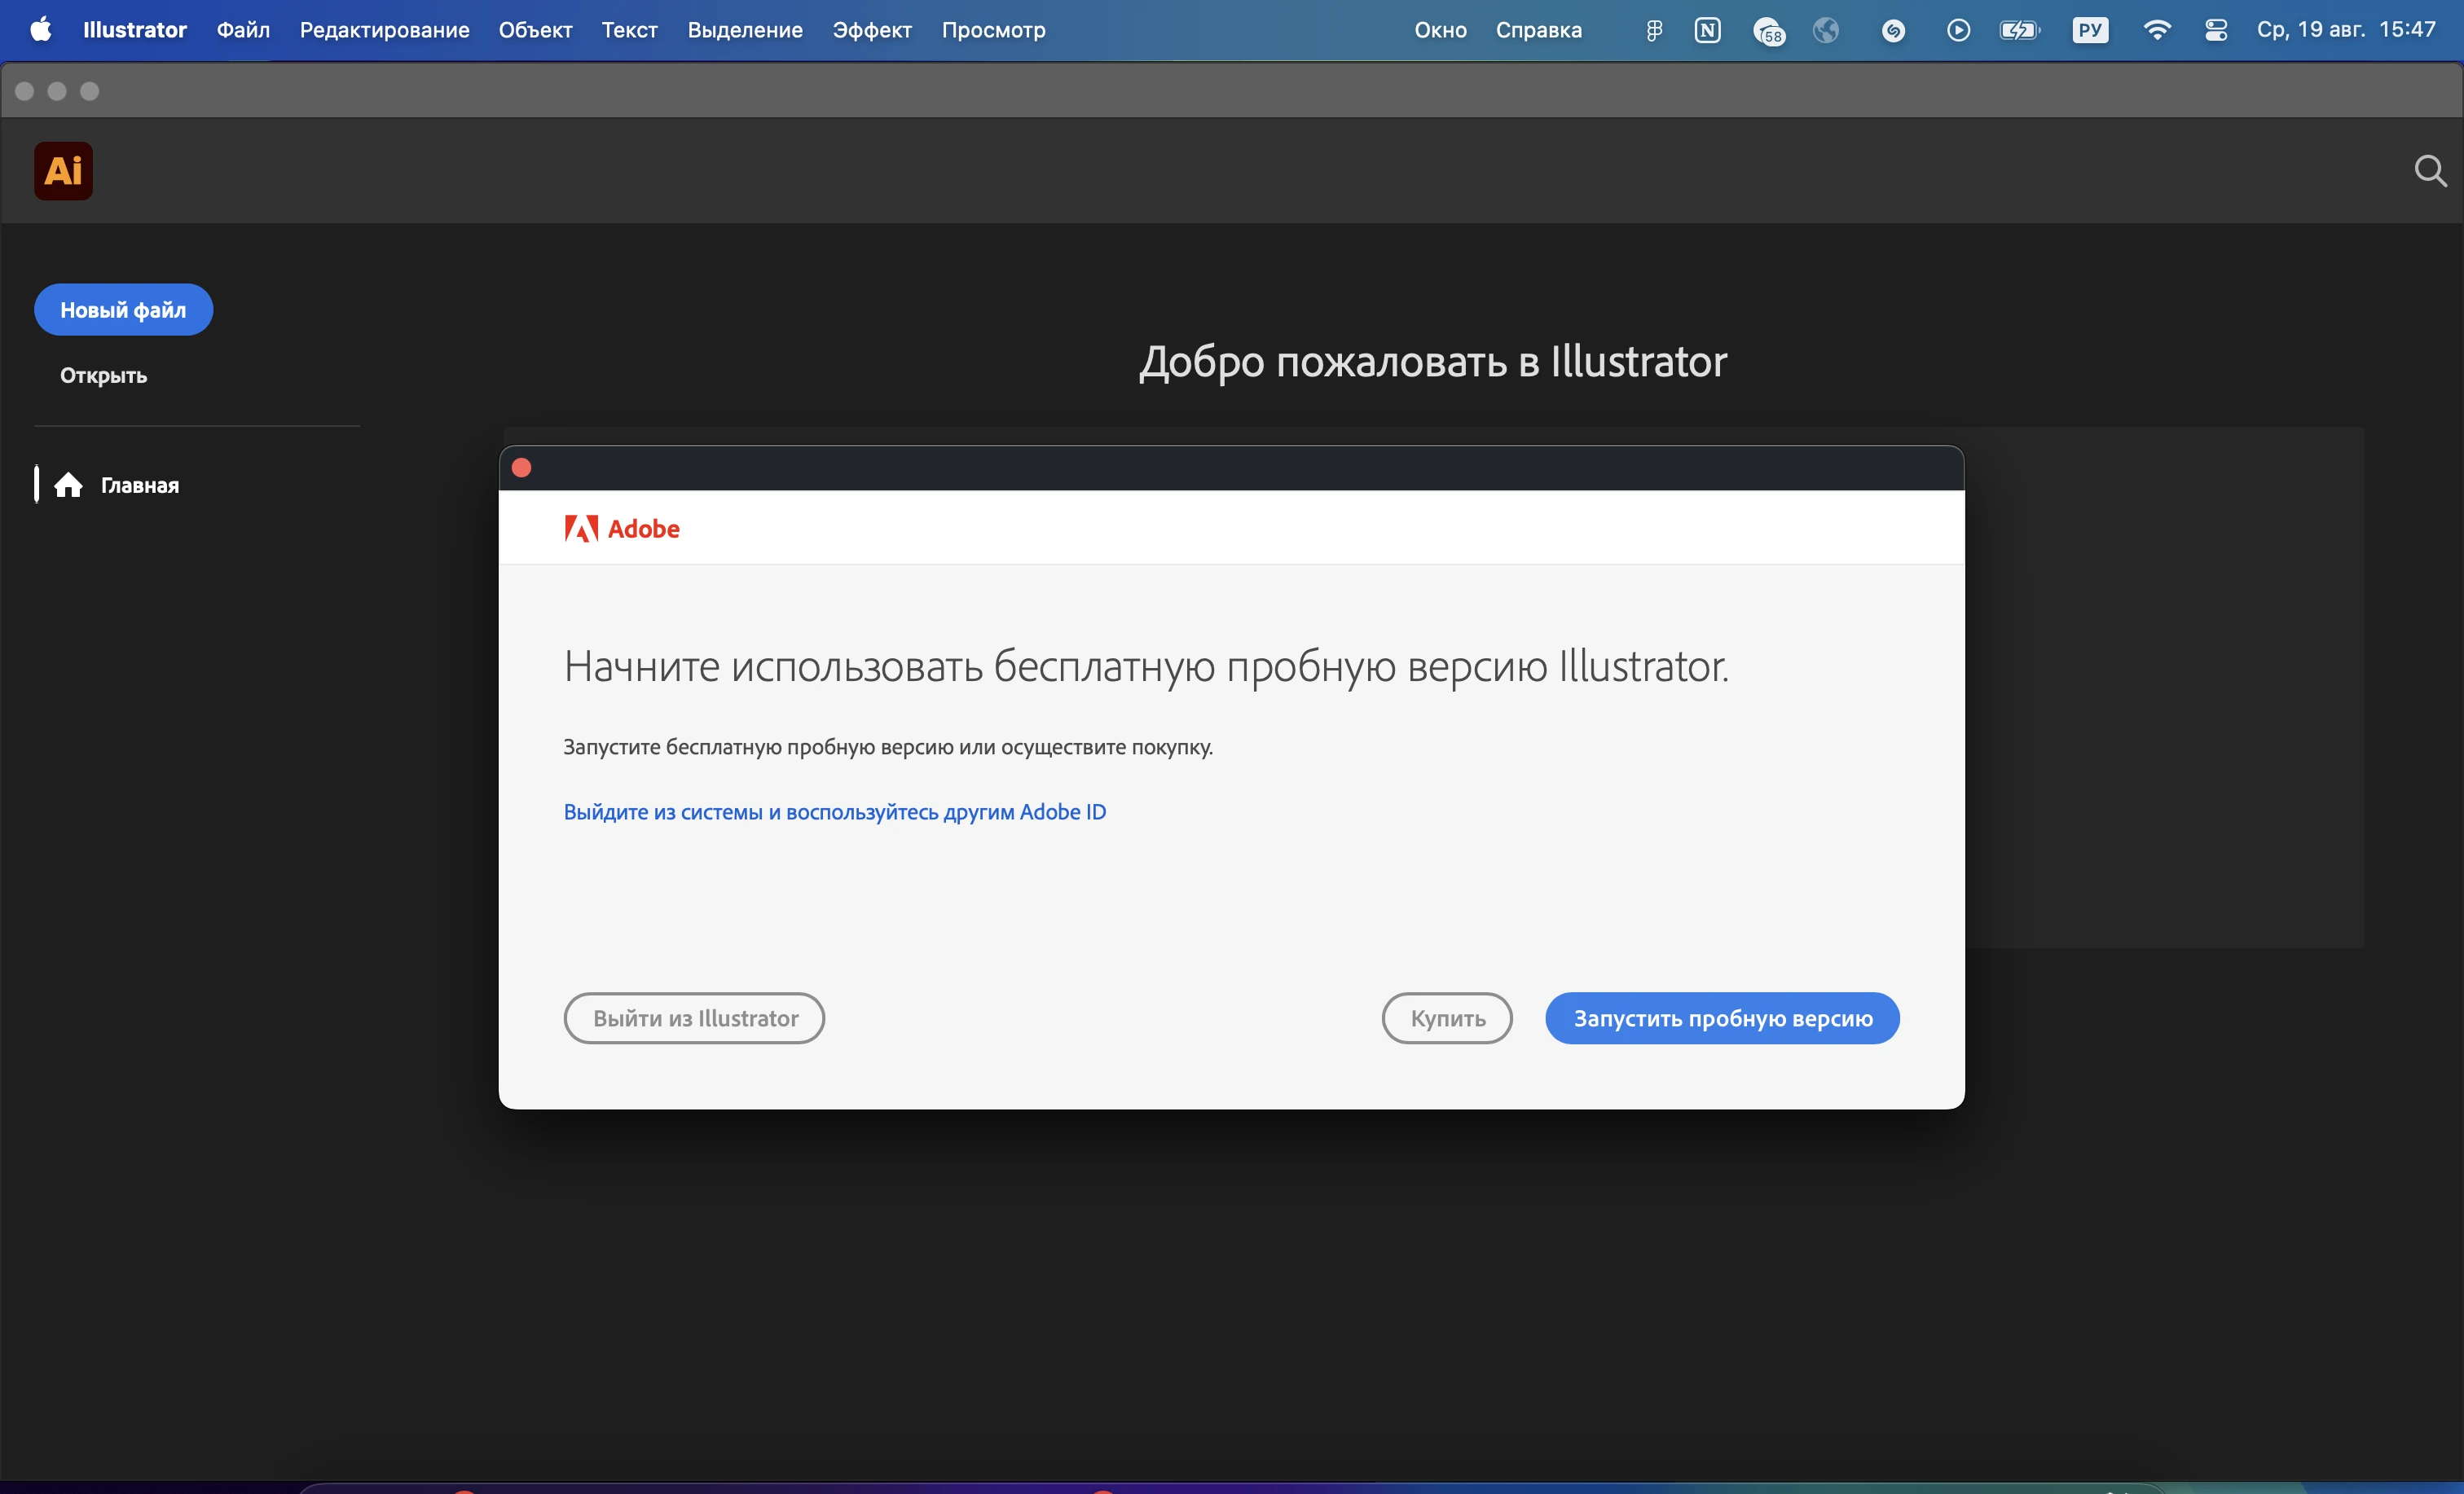Open the Окно menu
Image resolution: width=2464 pixels, height=1494 pixels.
click(x=1441, y=30)
